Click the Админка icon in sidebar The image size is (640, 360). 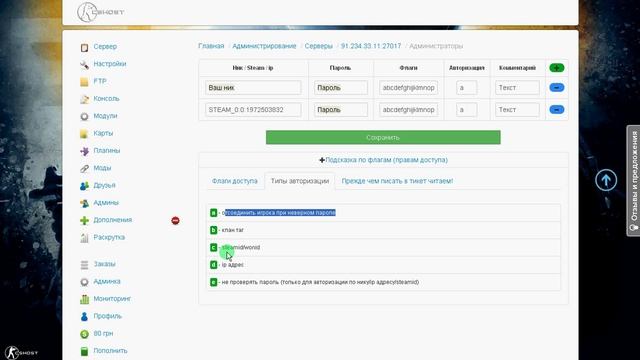pyautogui.click(x=84, y=282)
